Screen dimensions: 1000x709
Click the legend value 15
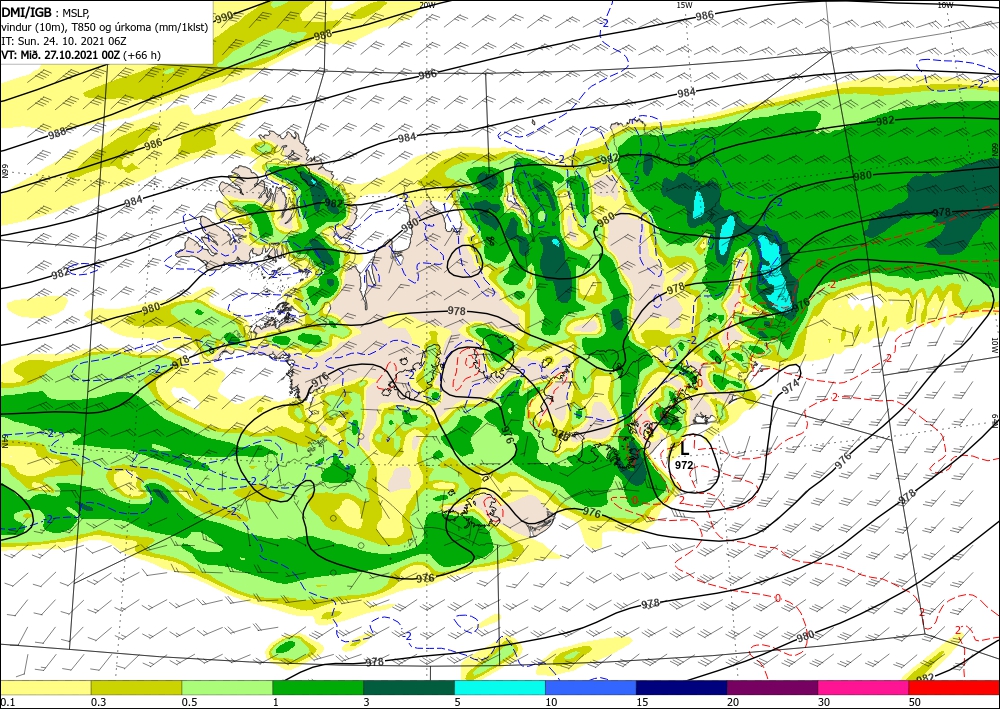(642, 702)
